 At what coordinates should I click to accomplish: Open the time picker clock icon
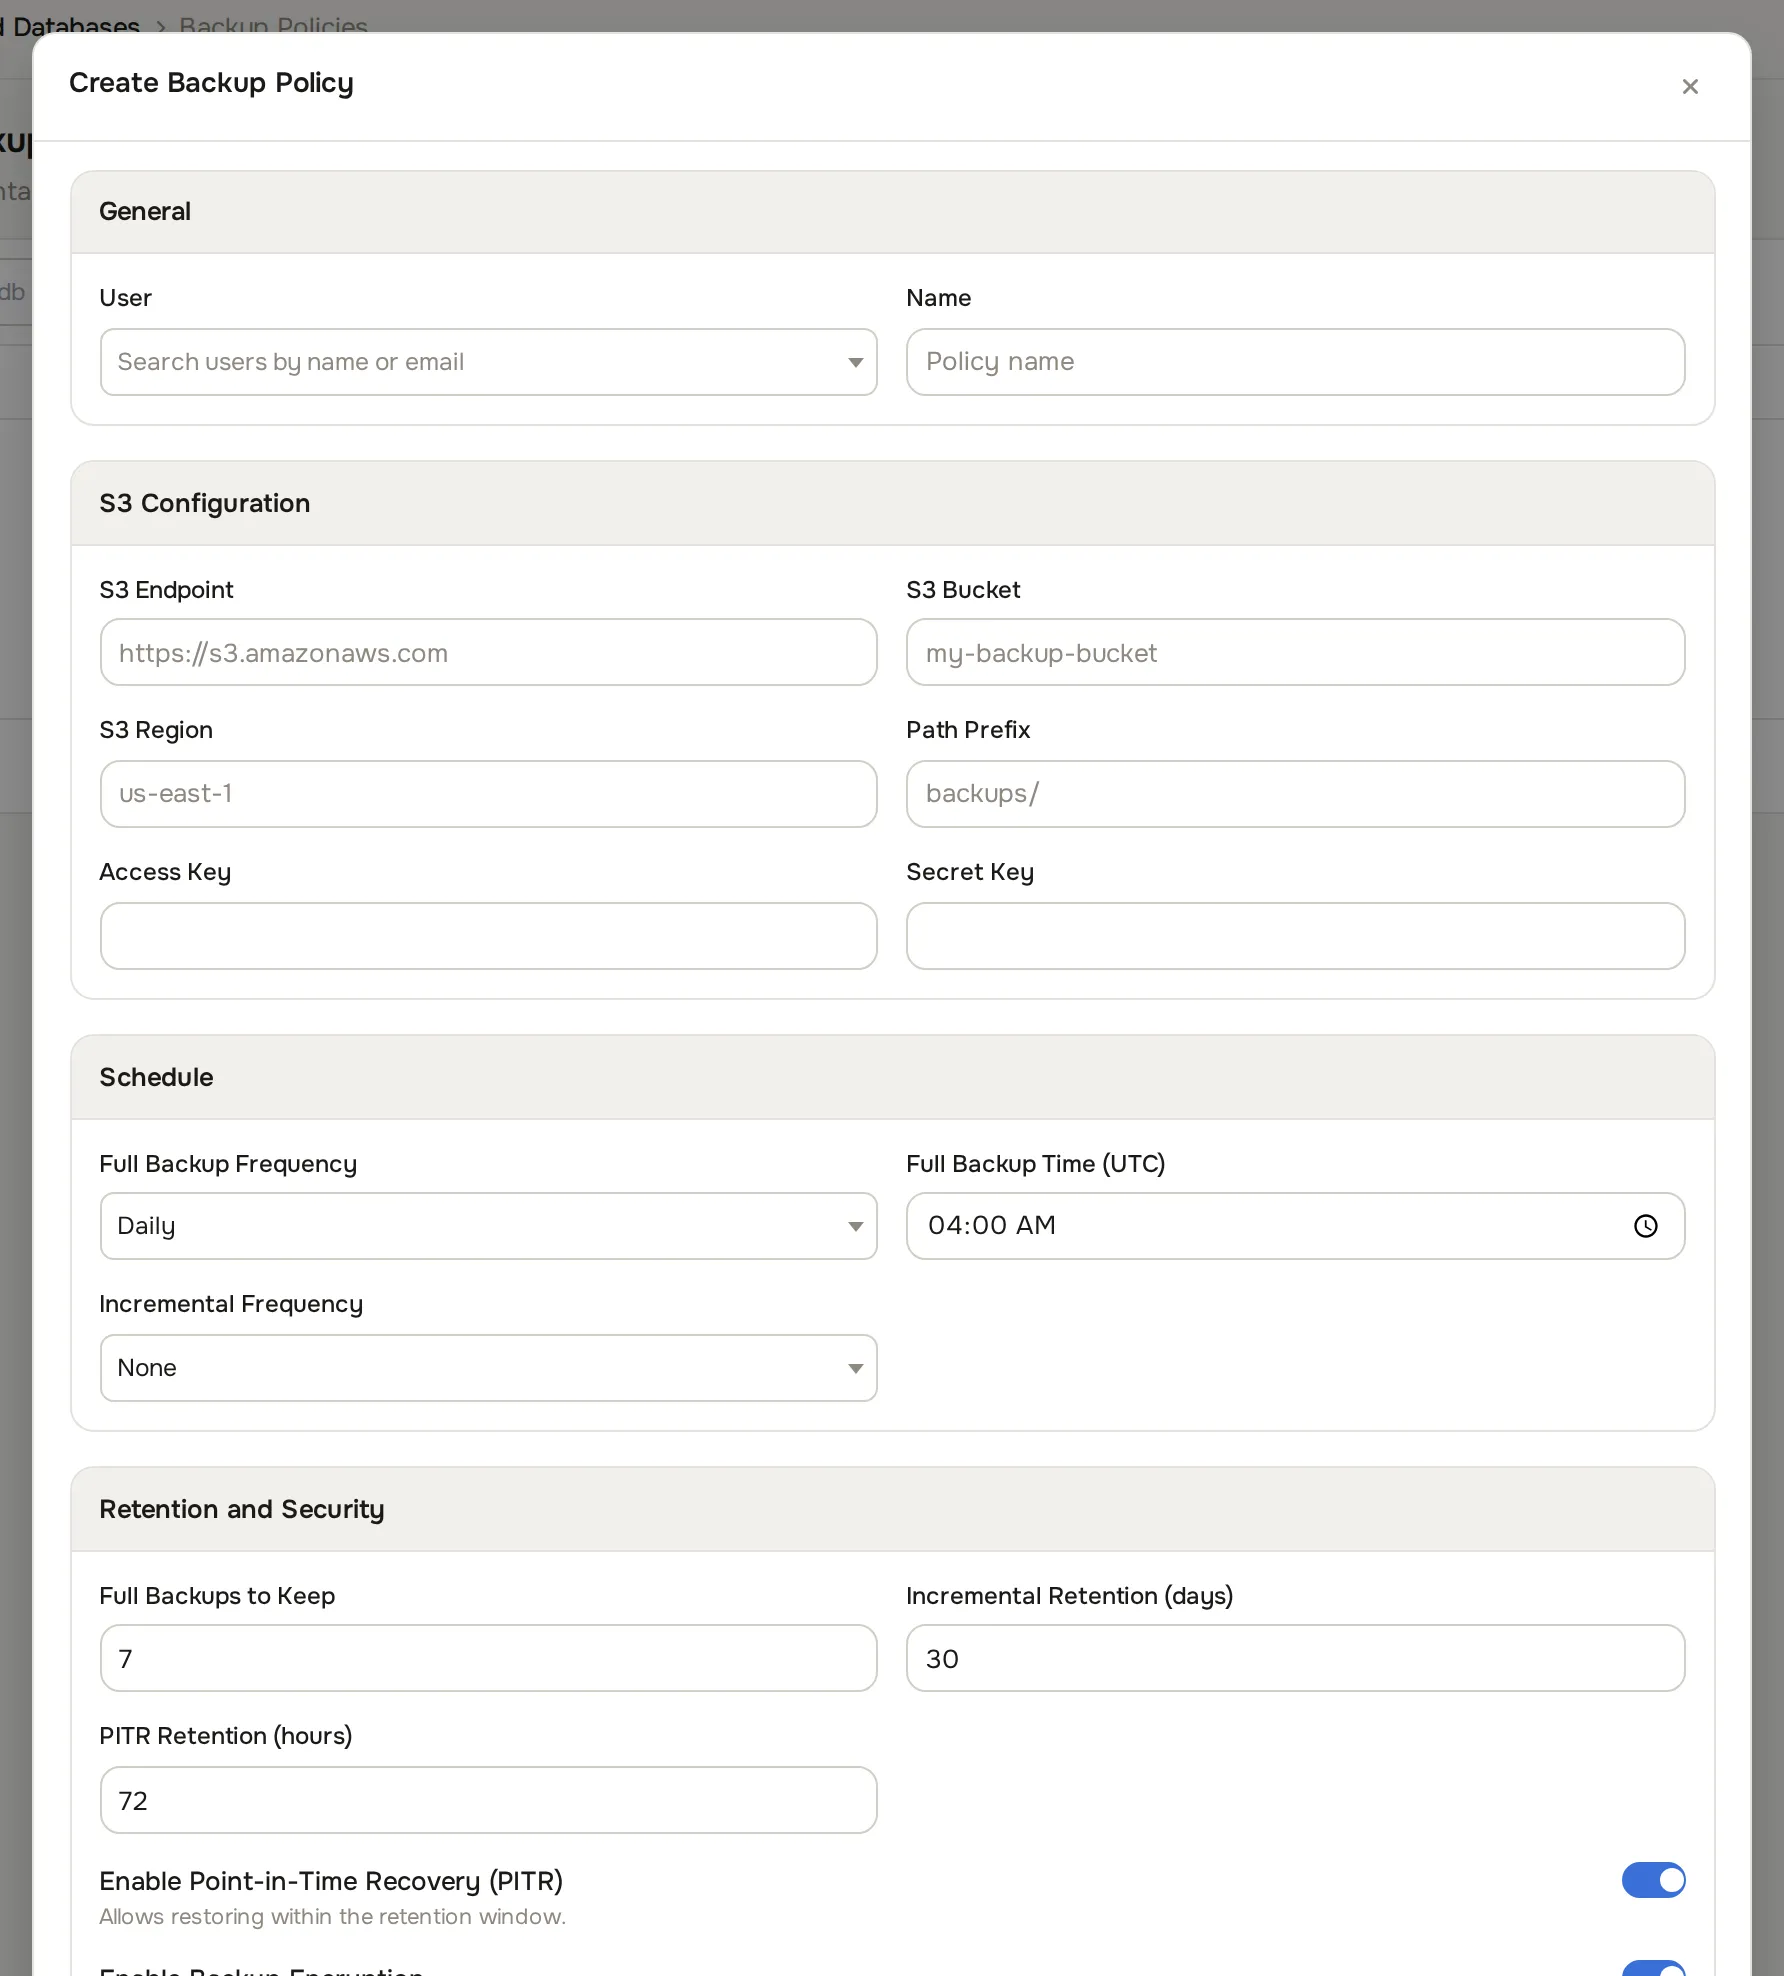tap(1645, 1225)
